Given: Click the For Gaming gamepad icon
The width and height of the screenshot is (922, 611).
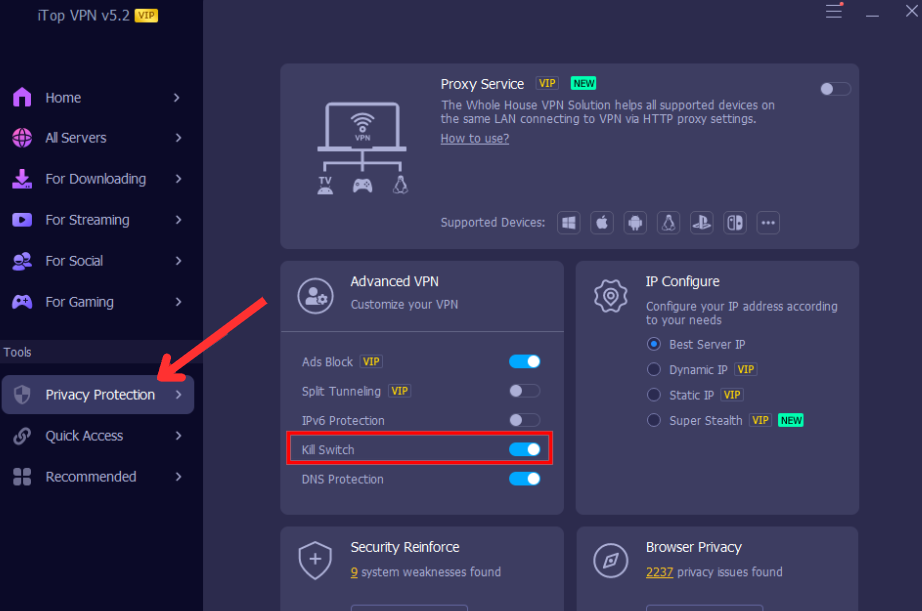Looking at the screenshot, I should click(22, 302).
